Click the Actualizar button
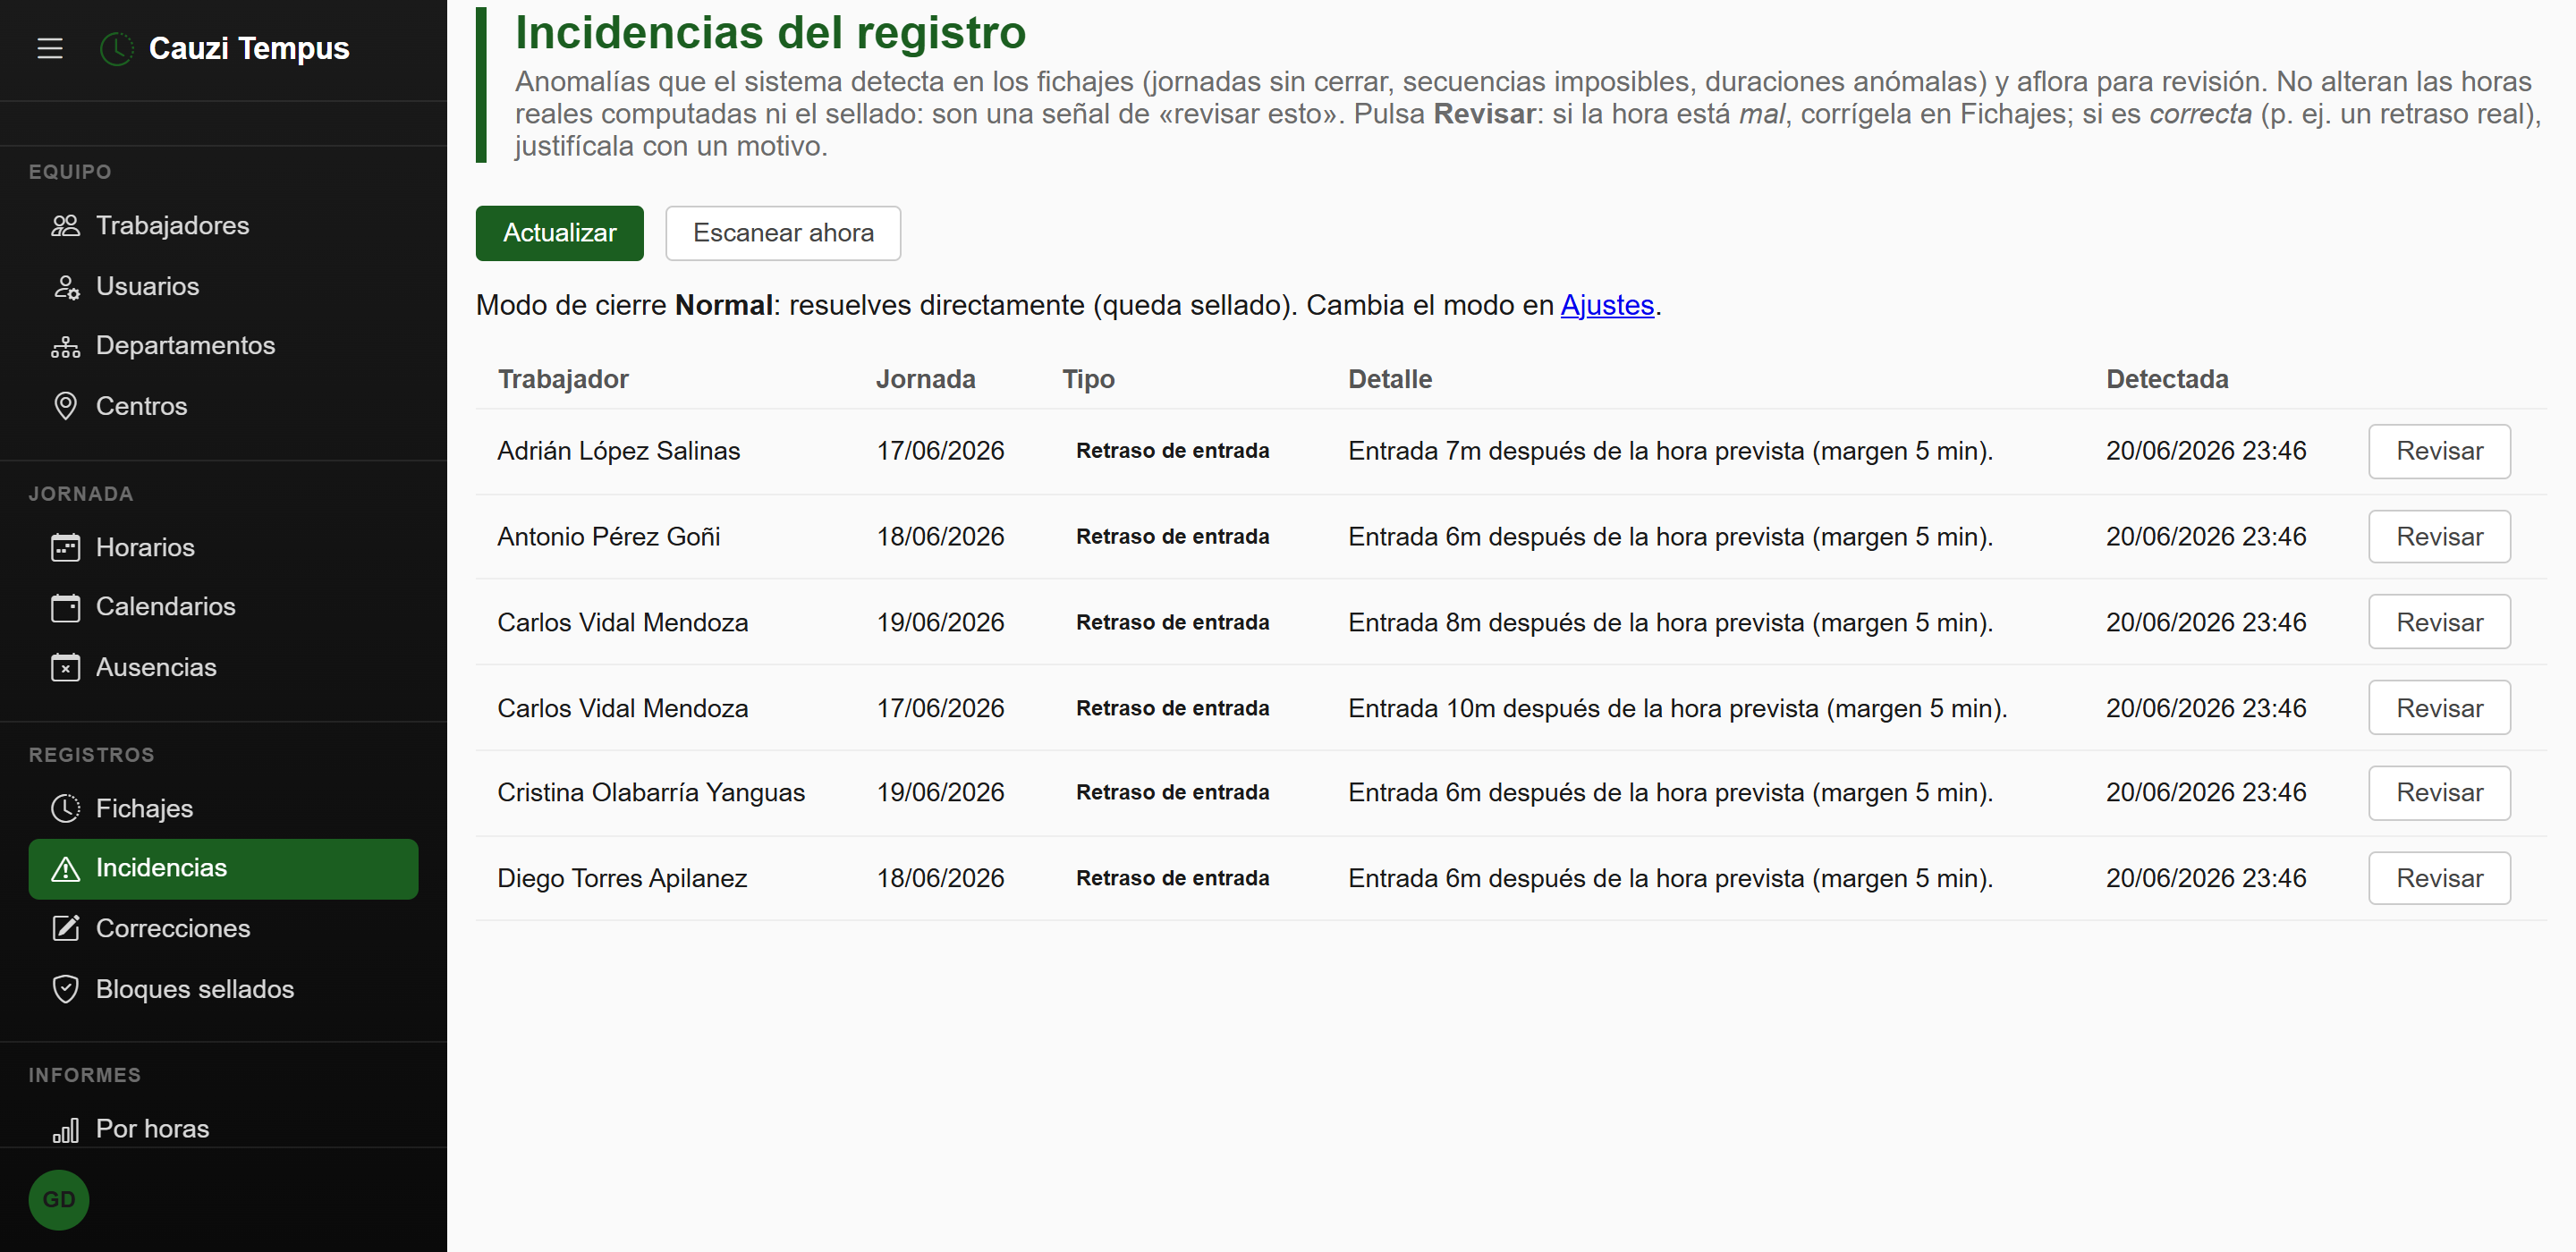This screenshot has height=1252, width=2576. (x=559, y=233)
